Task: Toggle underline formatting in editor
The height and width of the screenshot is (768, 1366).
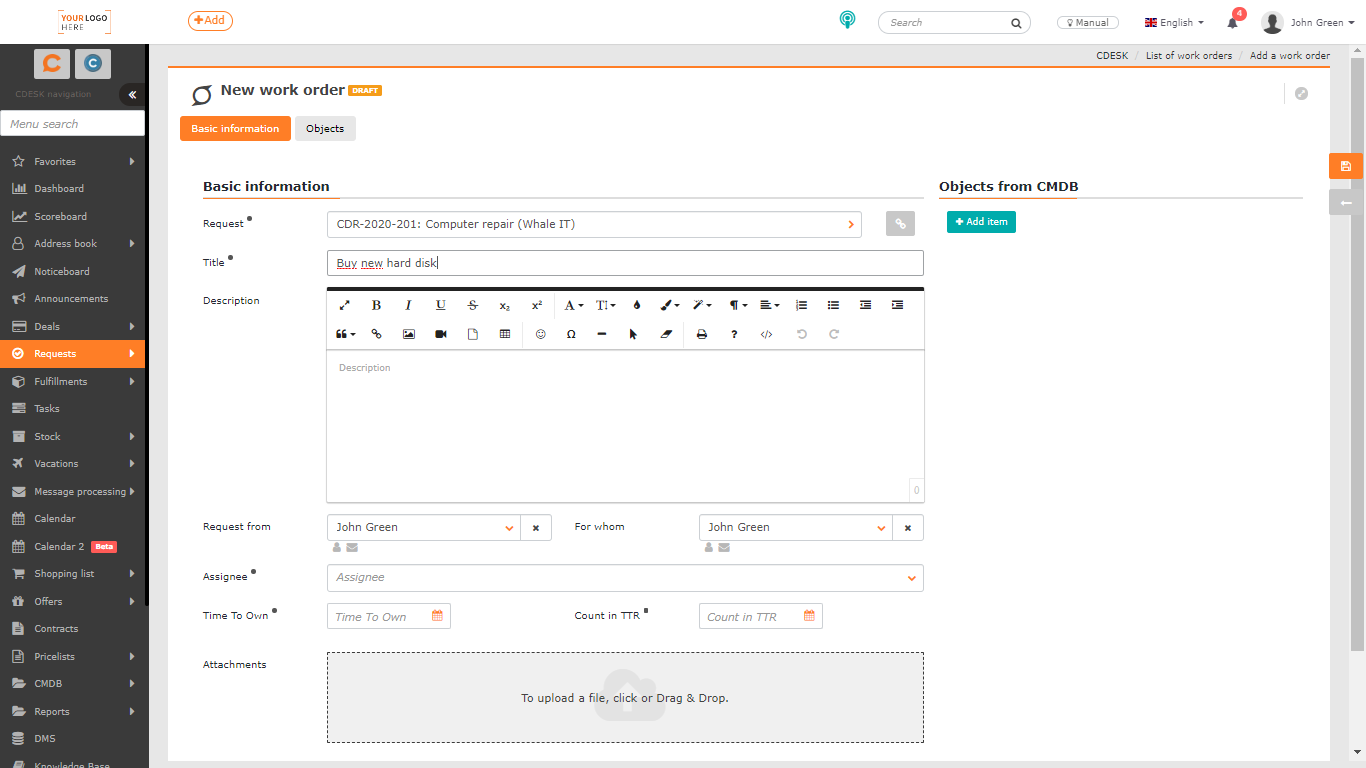Action: point(440,305)
